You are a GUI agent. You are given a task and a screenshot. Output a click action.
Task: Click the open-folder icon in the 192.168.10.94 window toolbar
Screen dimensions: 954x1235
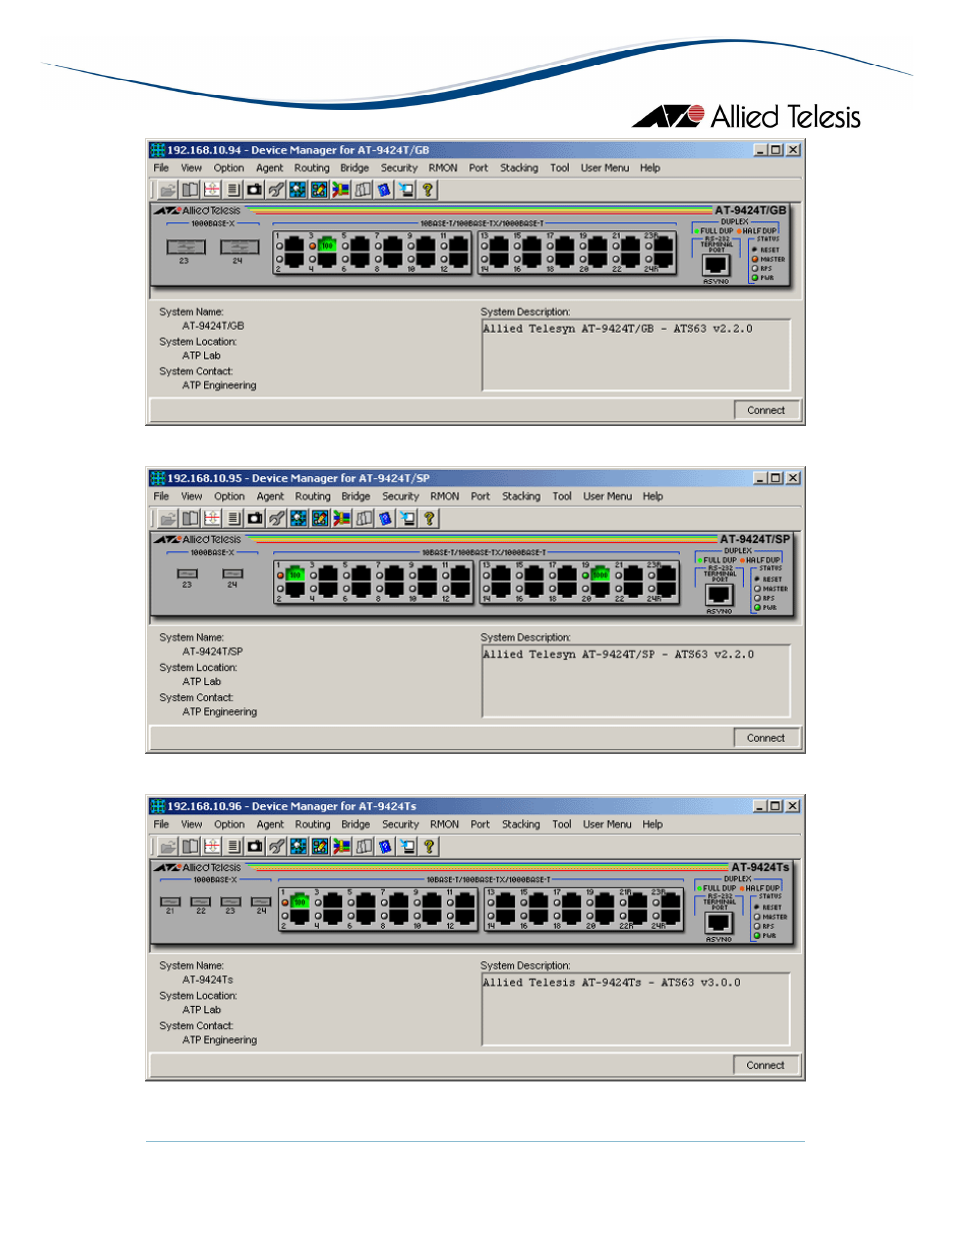pyautogui.click(x=168, y=190)
